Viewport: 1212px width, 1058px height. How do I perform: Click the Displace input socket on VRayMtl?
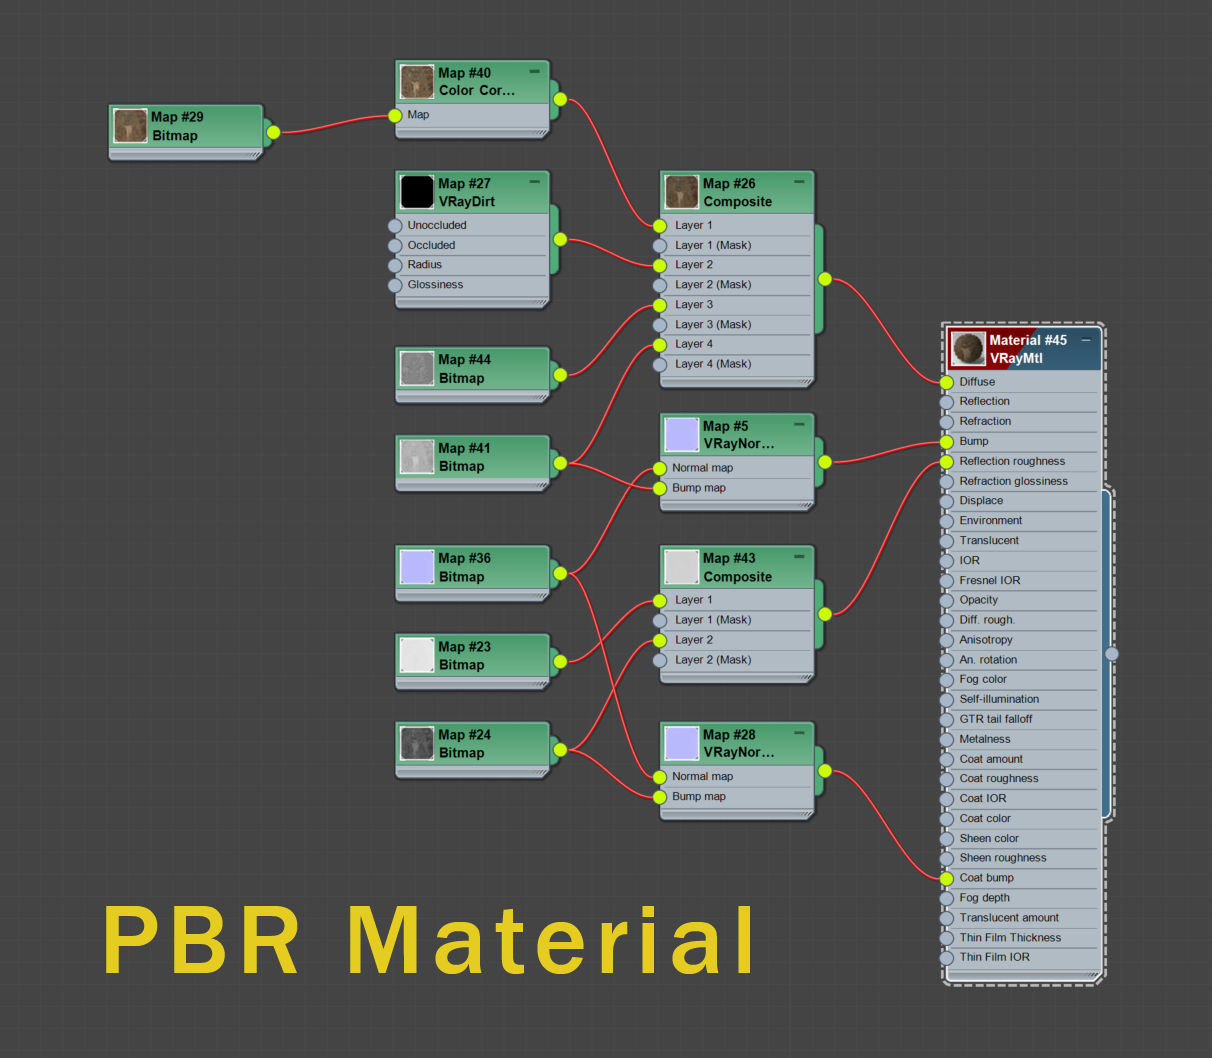pyautogui.click(x=947, y=501)
